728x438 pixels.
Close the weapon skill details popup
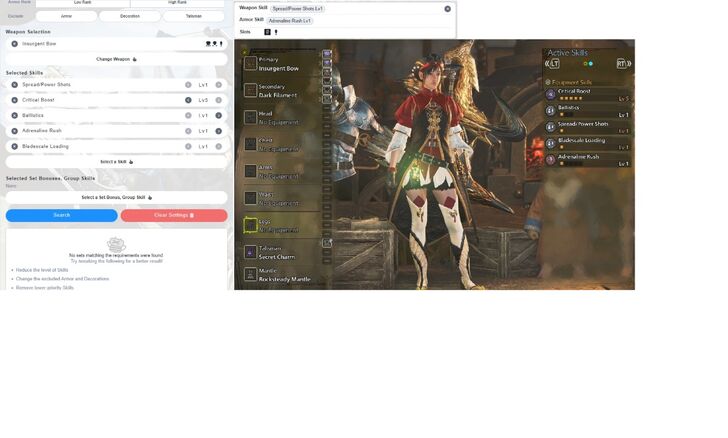point(447,8)
